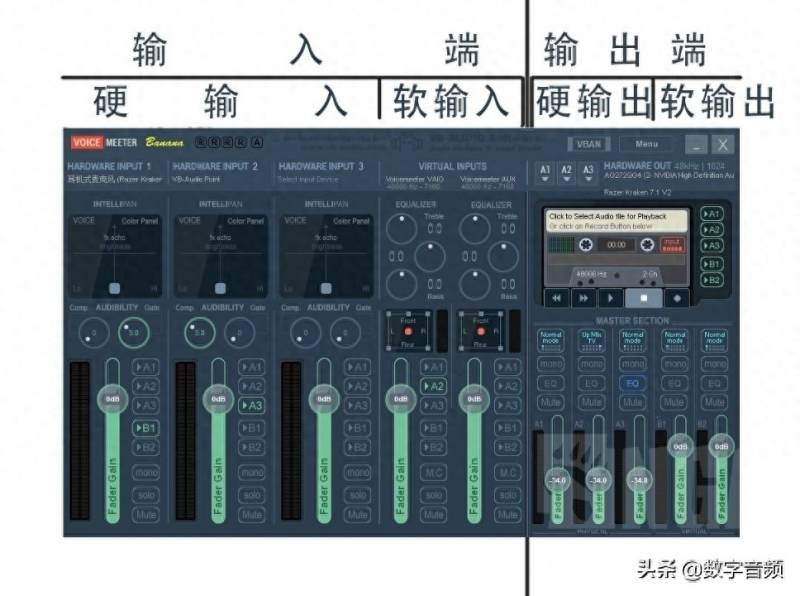Fast-forward the cassette recorder
Viewport: 800px width, 596px height.
[583, 298]
